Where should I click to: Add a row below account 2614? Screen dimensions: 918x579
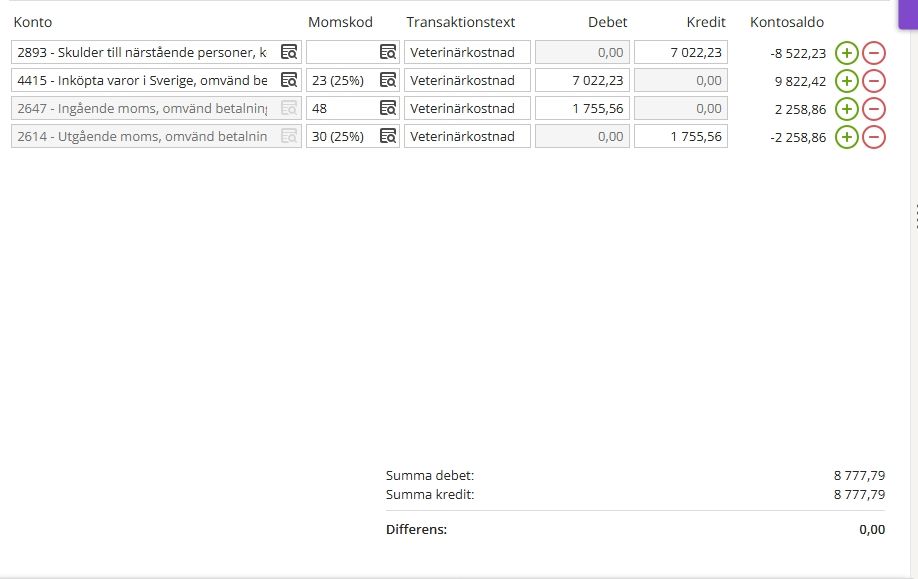tap(845, 136)
